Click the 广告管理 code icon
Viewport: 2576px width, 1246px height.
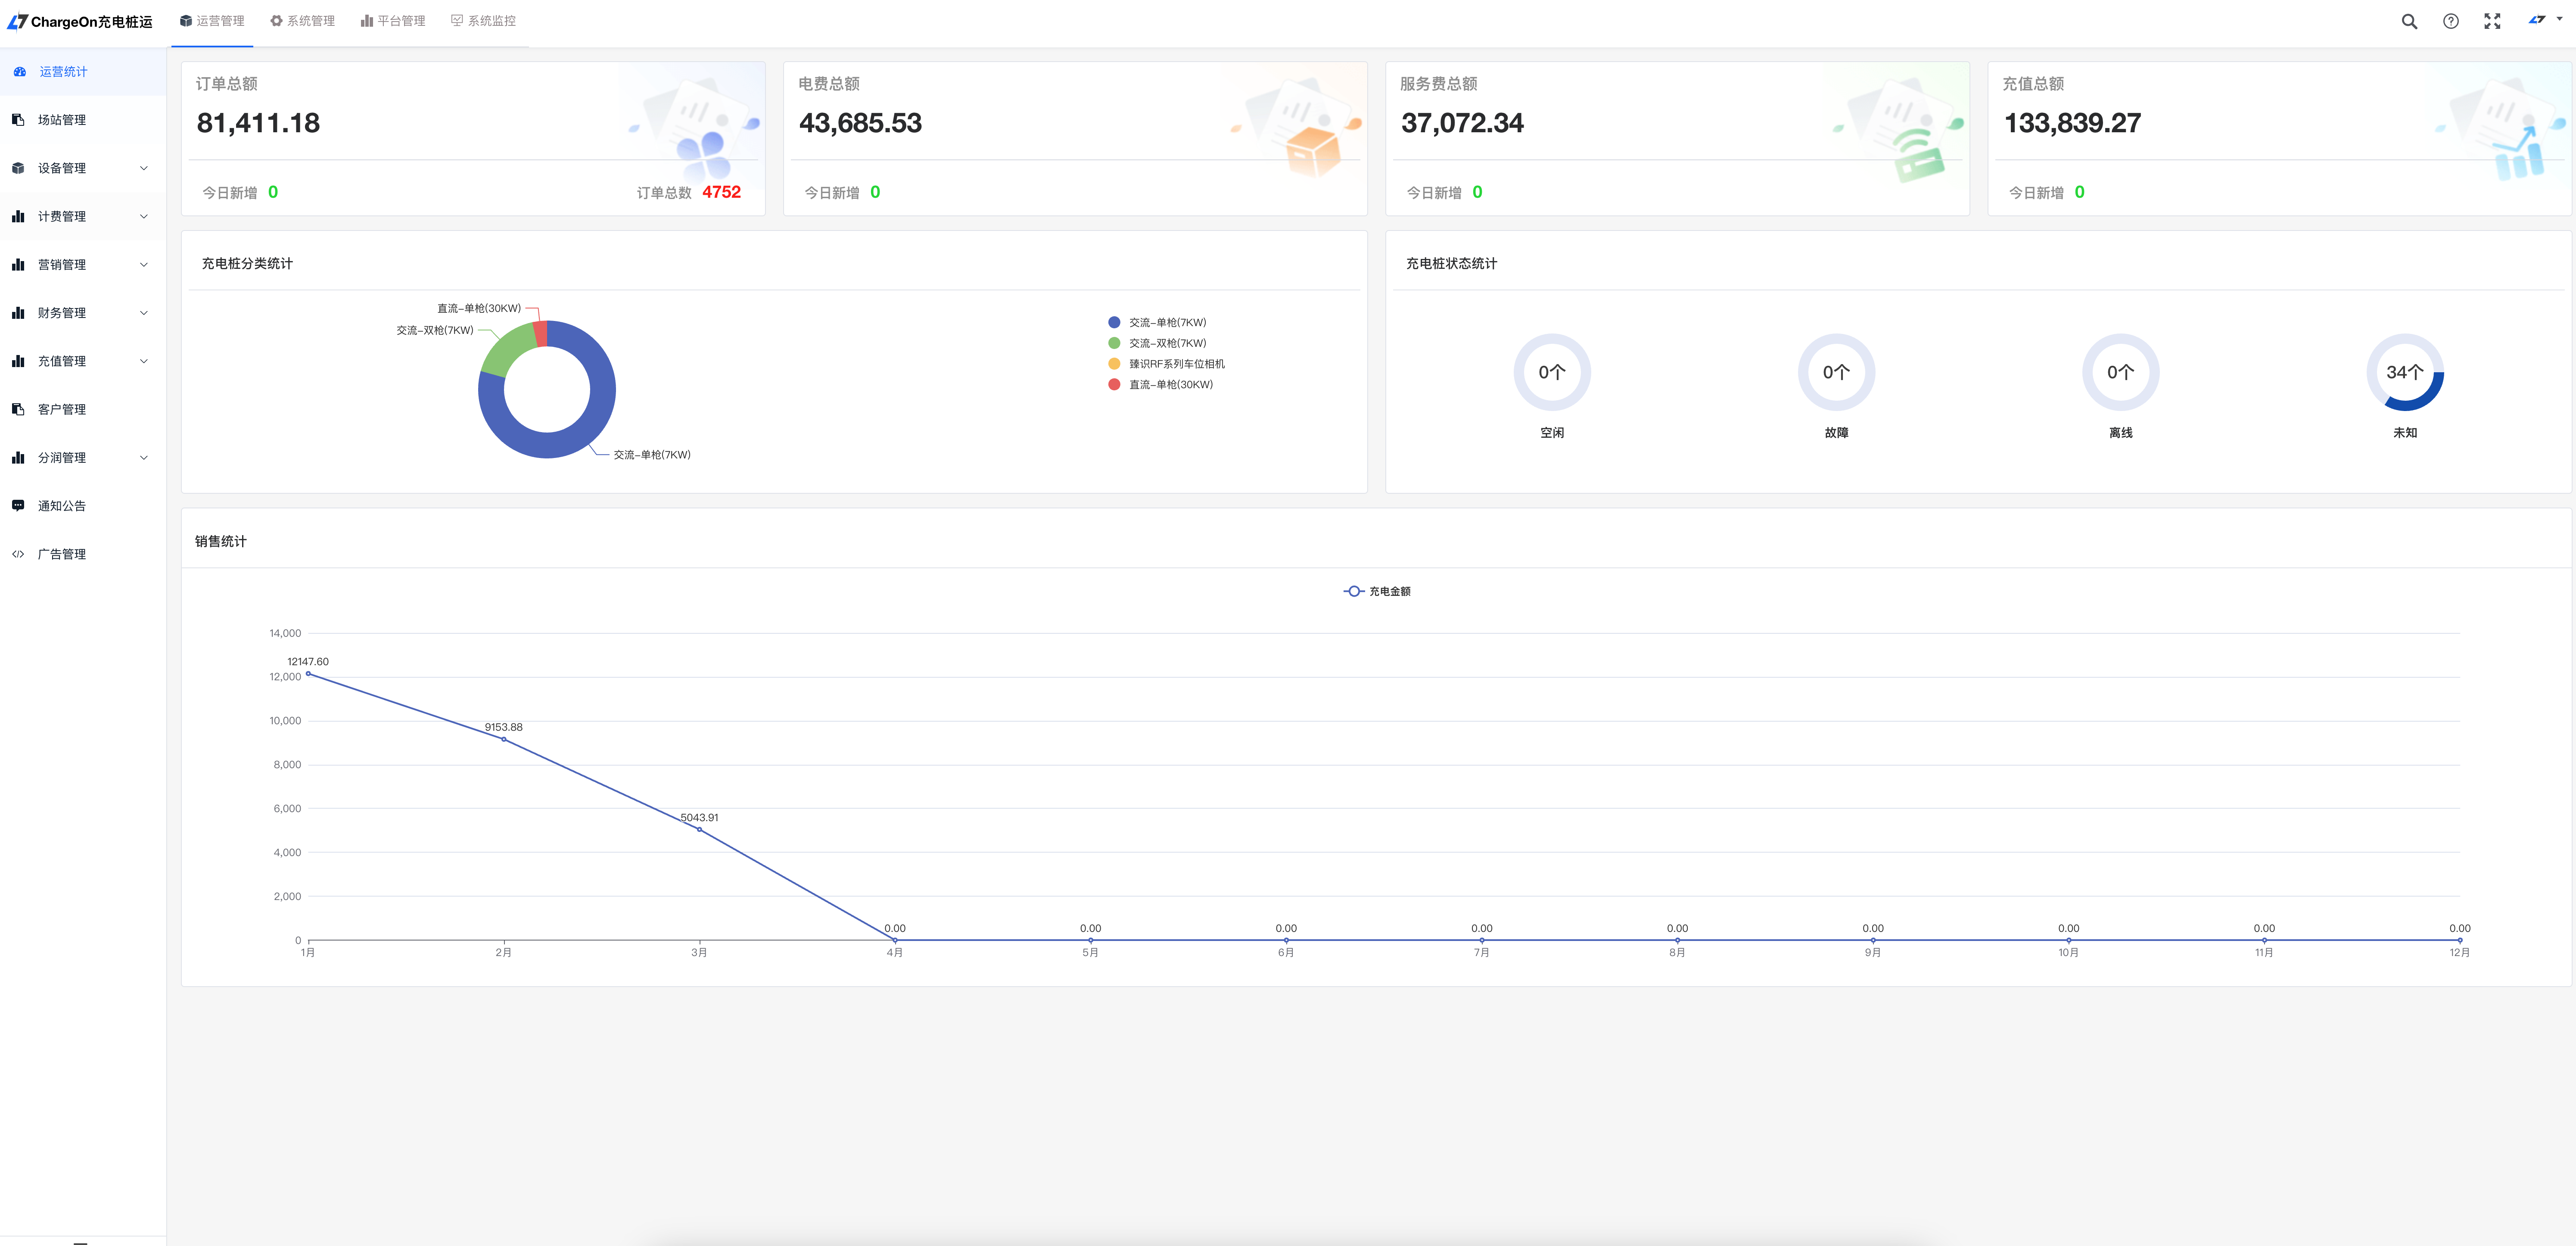point(18,554)
